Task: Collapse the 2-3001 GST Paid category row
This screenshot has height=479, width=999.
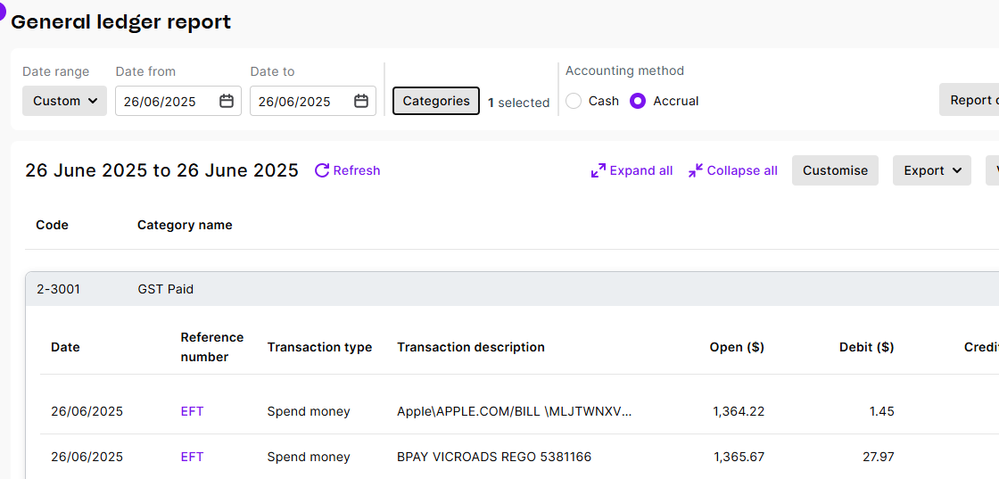Action: pyautogui.click(x=500, y=289)
